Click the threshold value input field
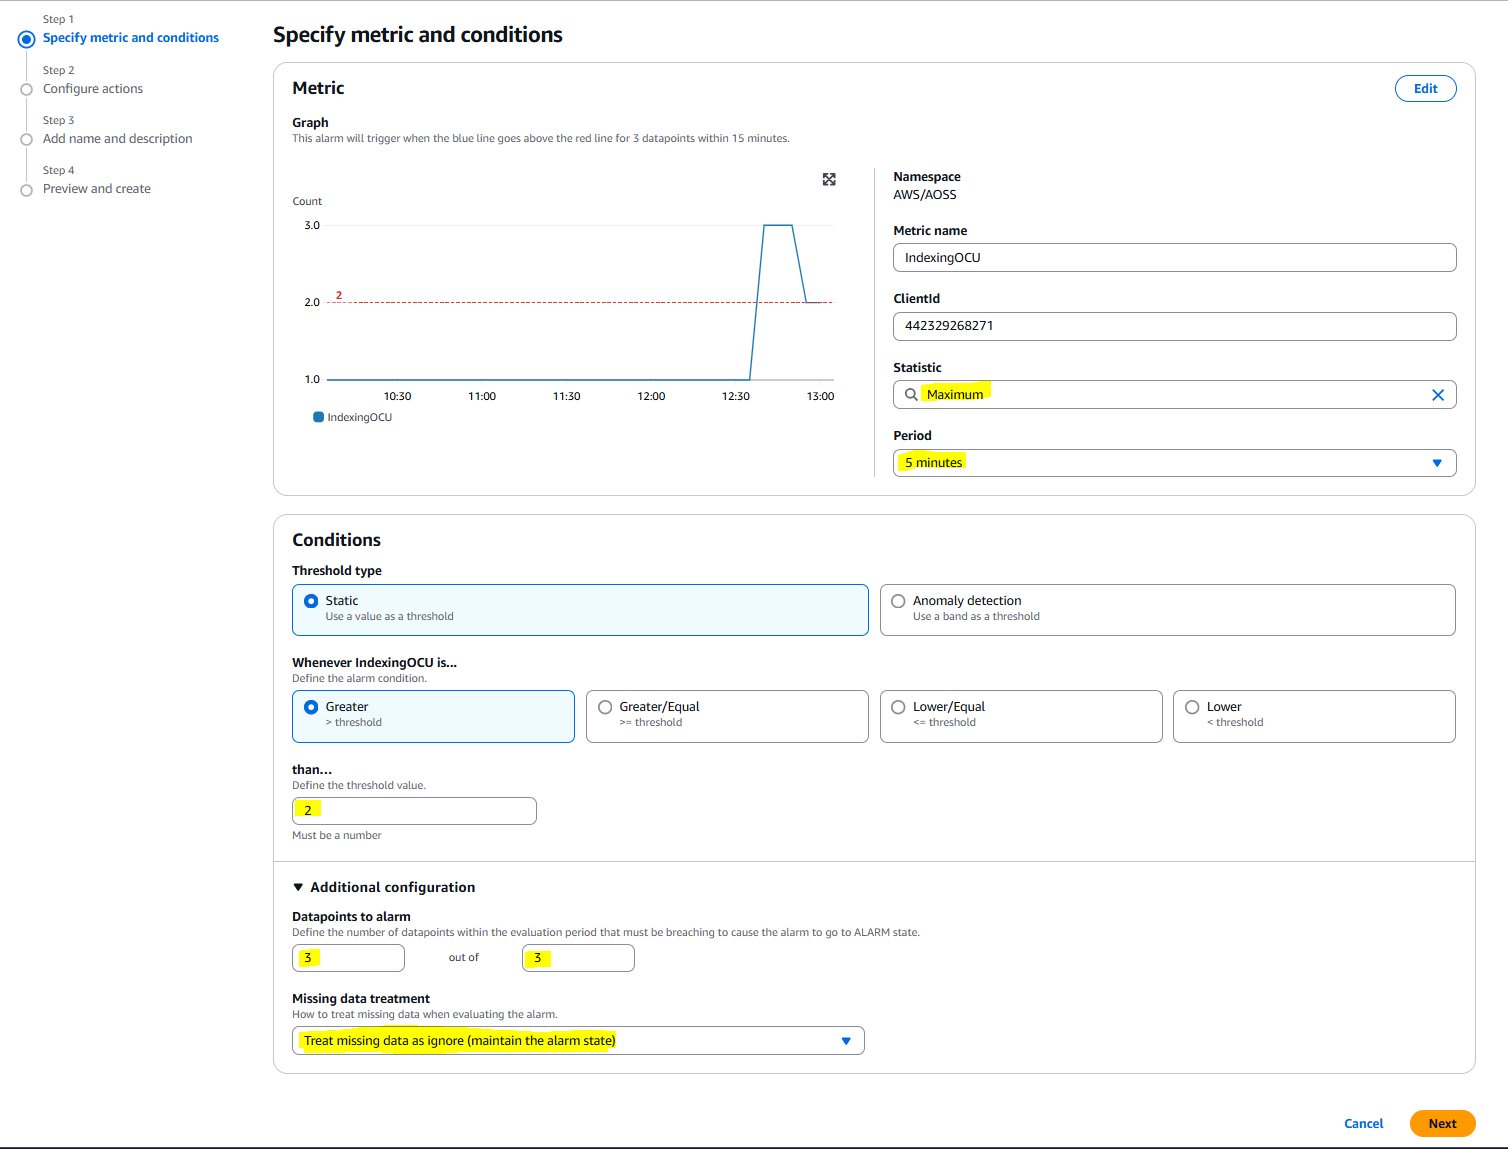This screenshot has width=1508, height=1149. (414, 811)
